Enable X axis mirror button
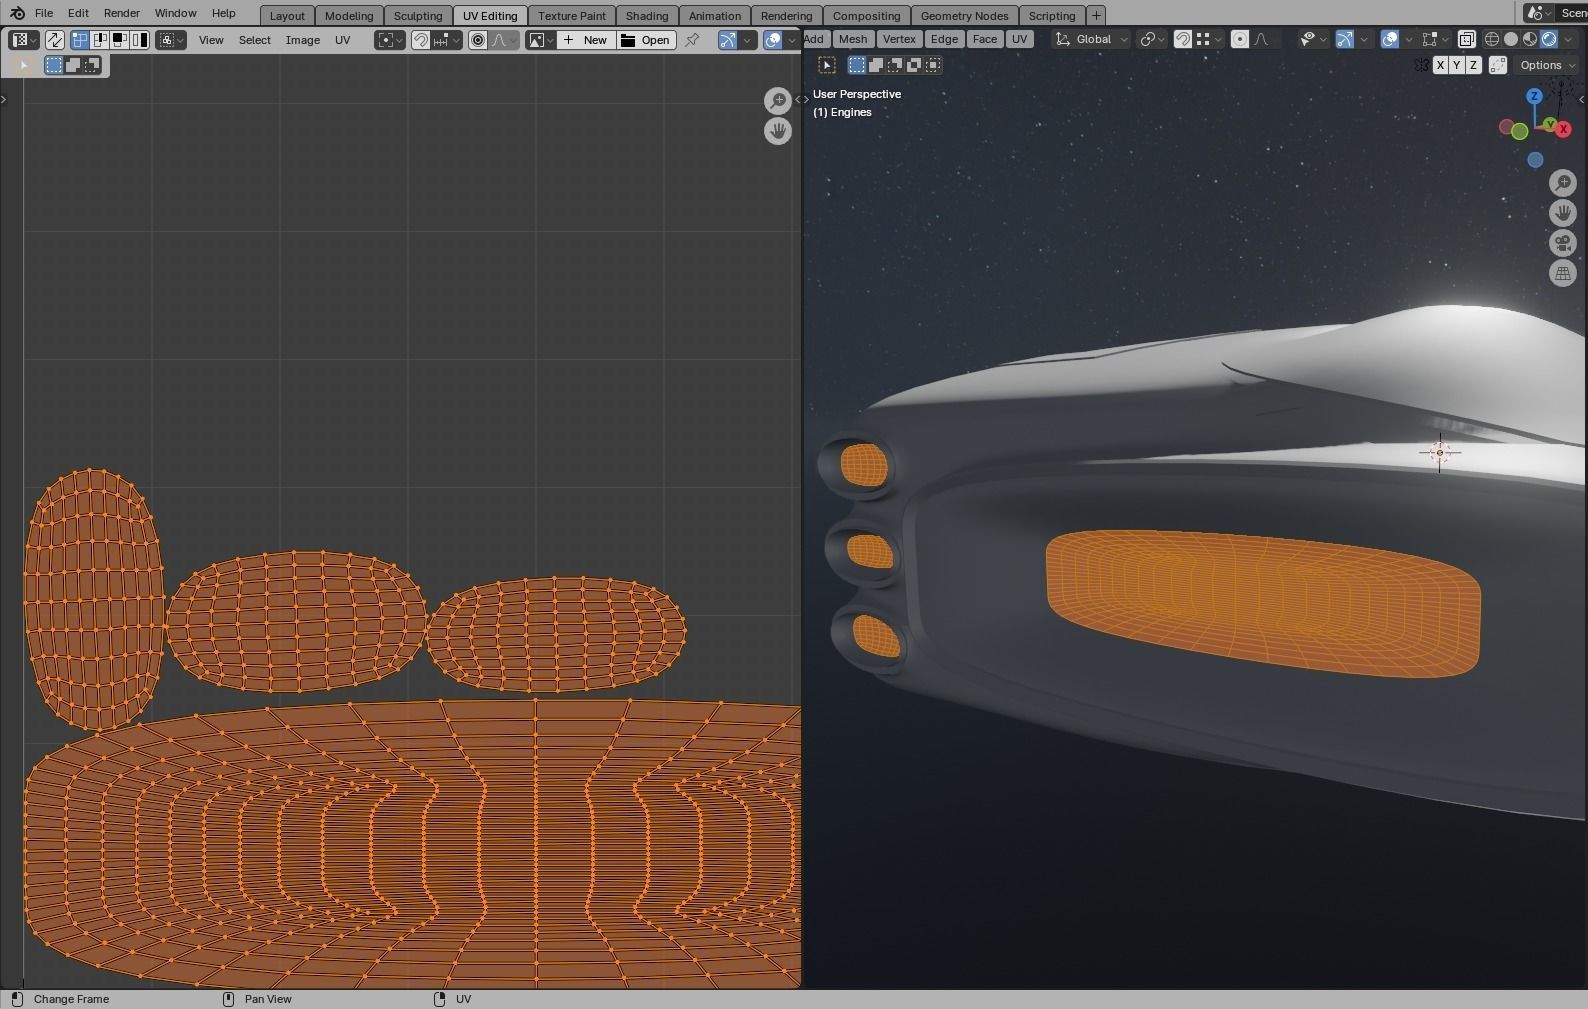Image resolution: width=1588 pixels, height=1009 pixels. pyautogui.click(x=1440, y=65)
